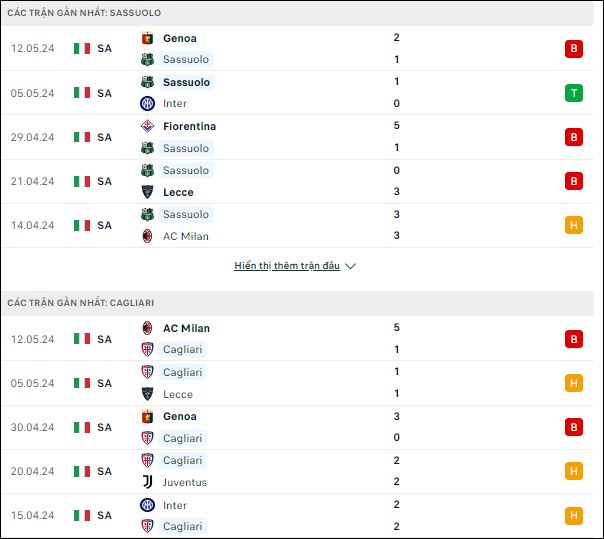Click red B badge for Genoa 3-0 Cagliari

coord(574,427)
